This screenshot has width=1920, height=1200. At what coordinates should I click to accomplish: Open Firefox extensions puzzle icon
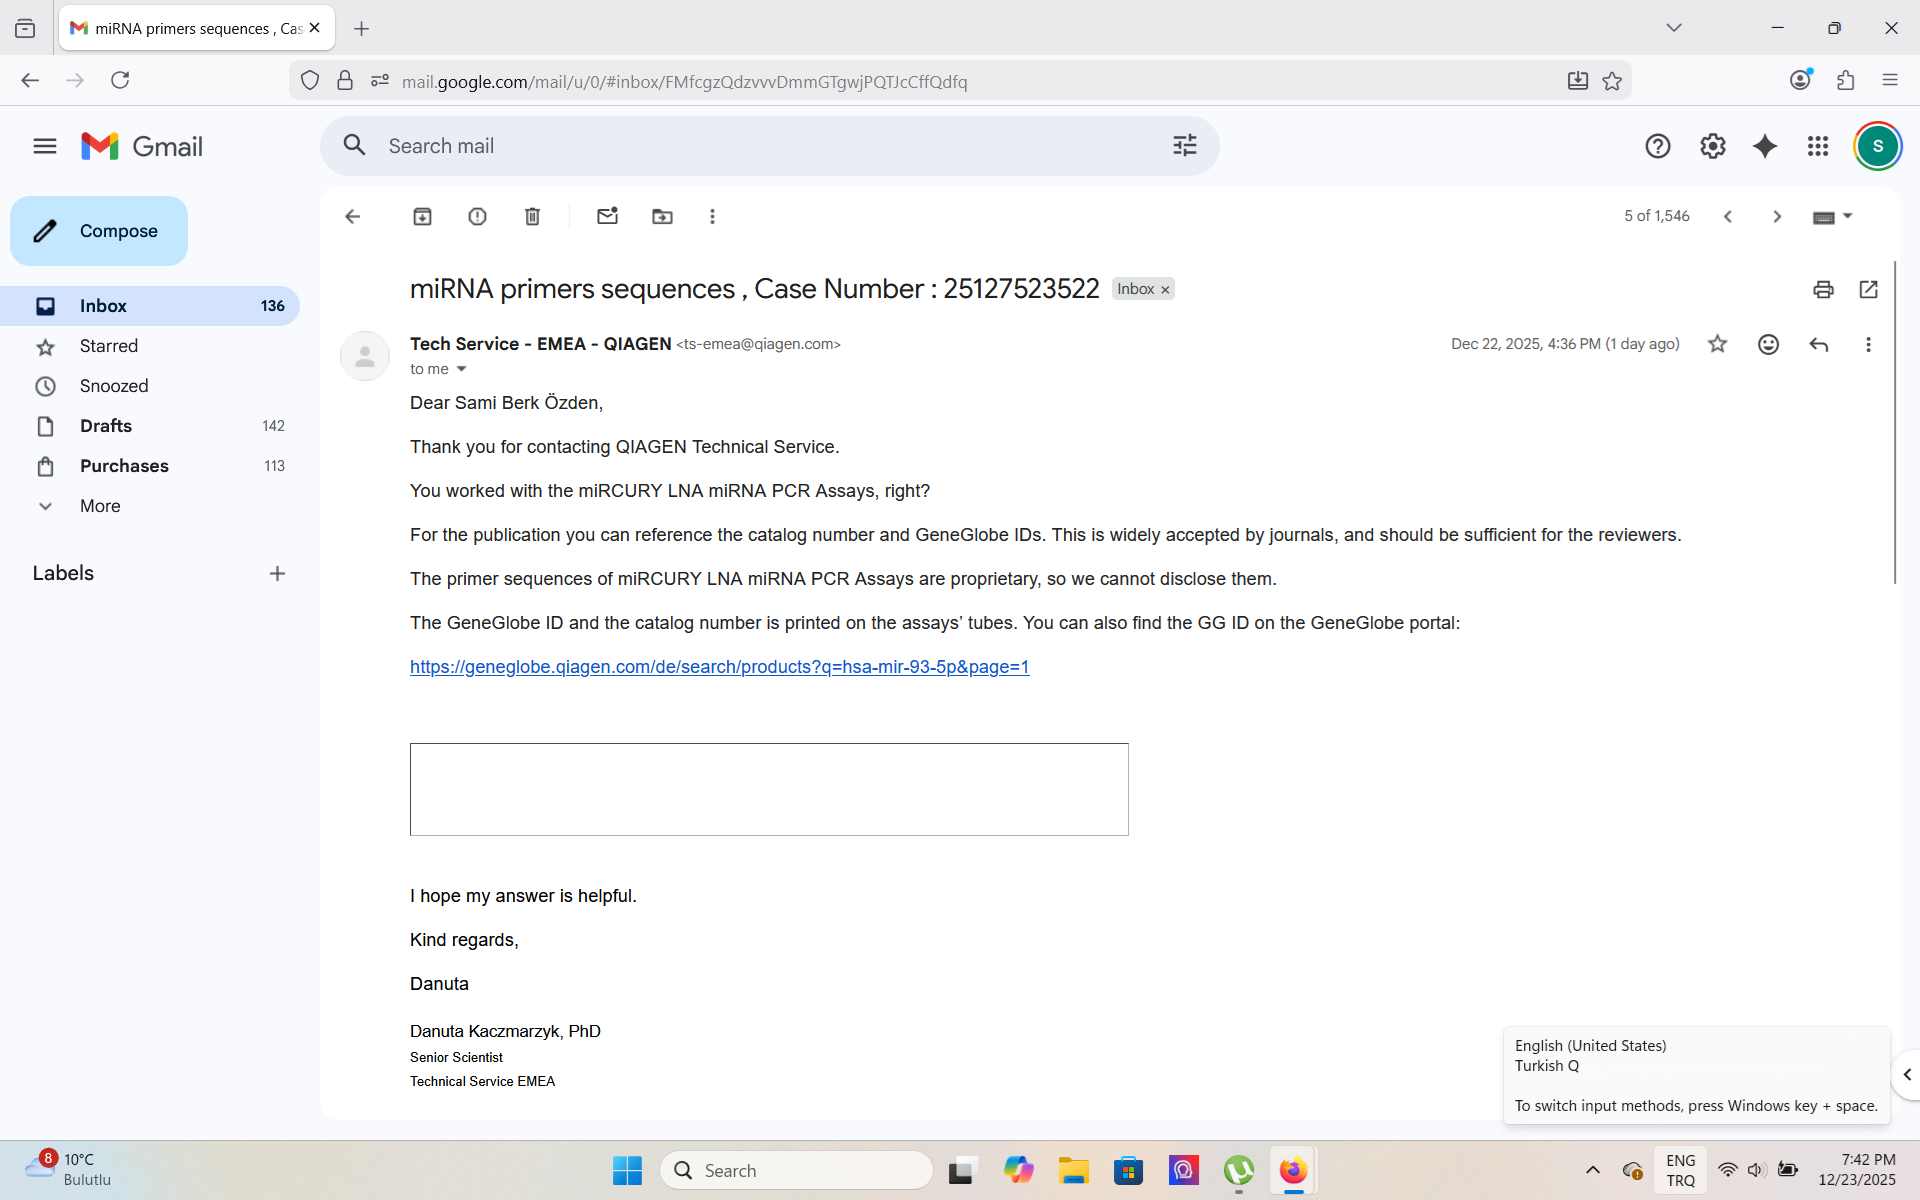click(1846, 80)
